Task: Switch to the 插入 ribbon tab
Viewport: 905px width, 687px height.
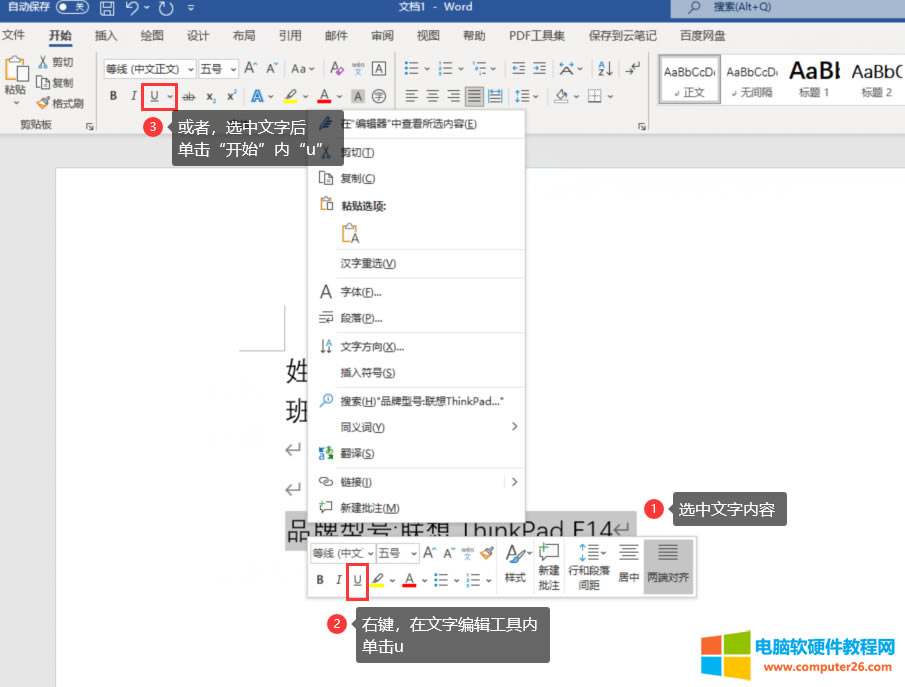Action: (106, 35)
